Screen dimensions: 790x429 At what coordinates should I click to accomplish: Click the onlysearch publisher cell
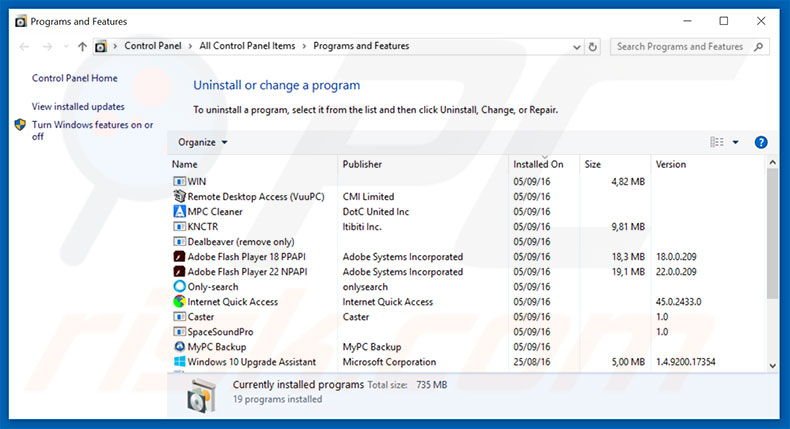click(x=365, y=287)
